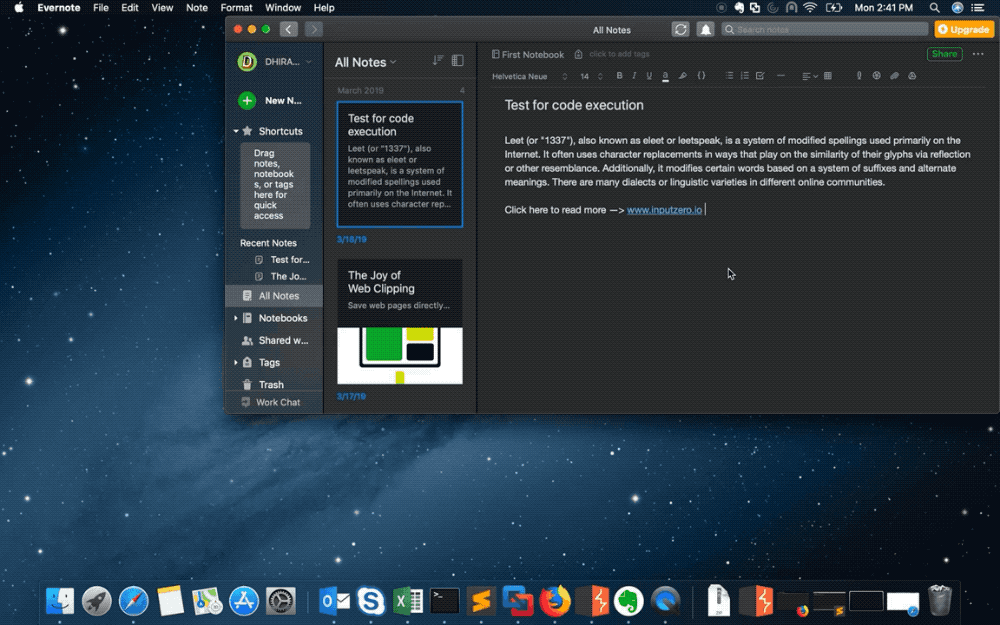
Task: Insert a checkbox with the to-do icon
Action: coord(760,76)
